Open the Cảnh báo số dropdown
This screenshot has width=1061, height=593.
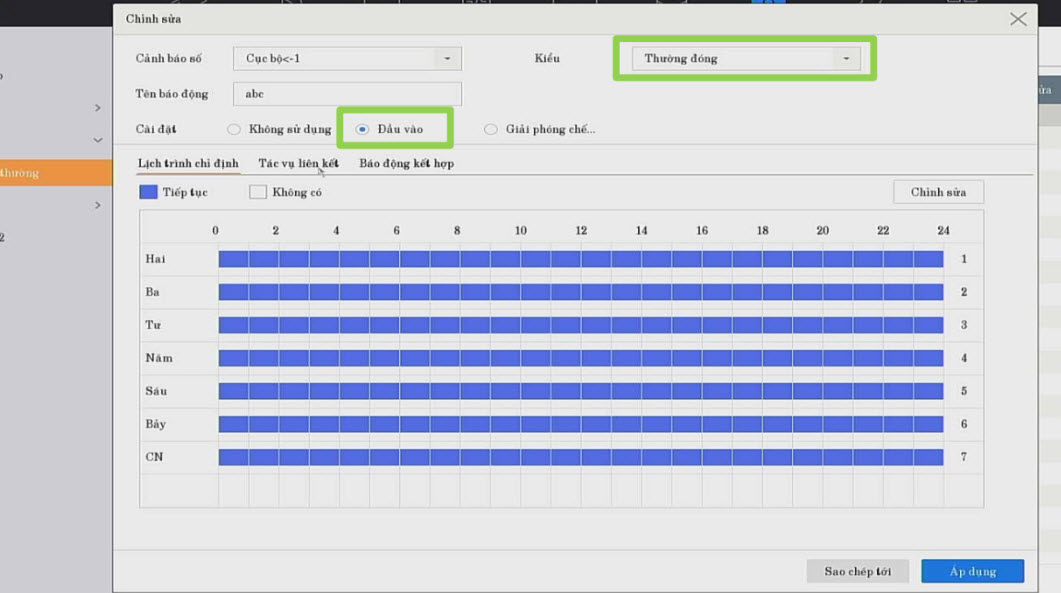click(347, 59)
